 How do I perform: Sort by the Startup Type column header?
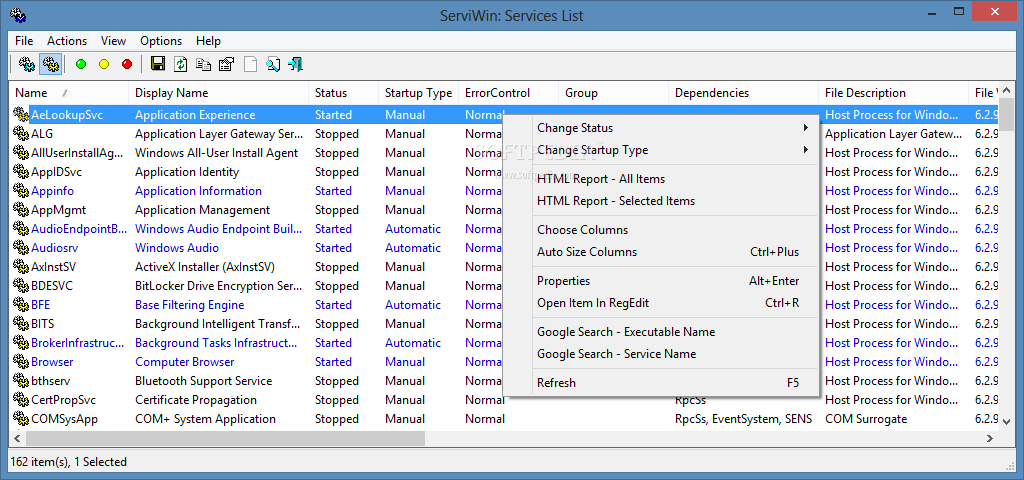point(419,93)
